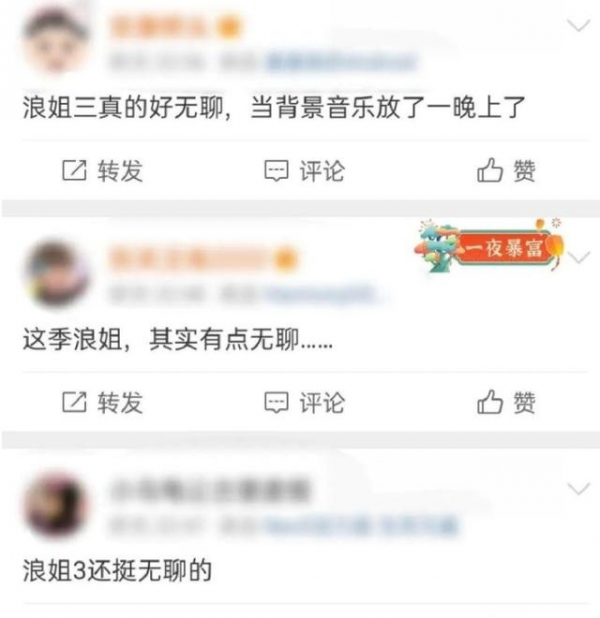The width and height of the screenshot is (600, 618).
Task: Open the second poster's avatar profile
Action: point(56,274)
